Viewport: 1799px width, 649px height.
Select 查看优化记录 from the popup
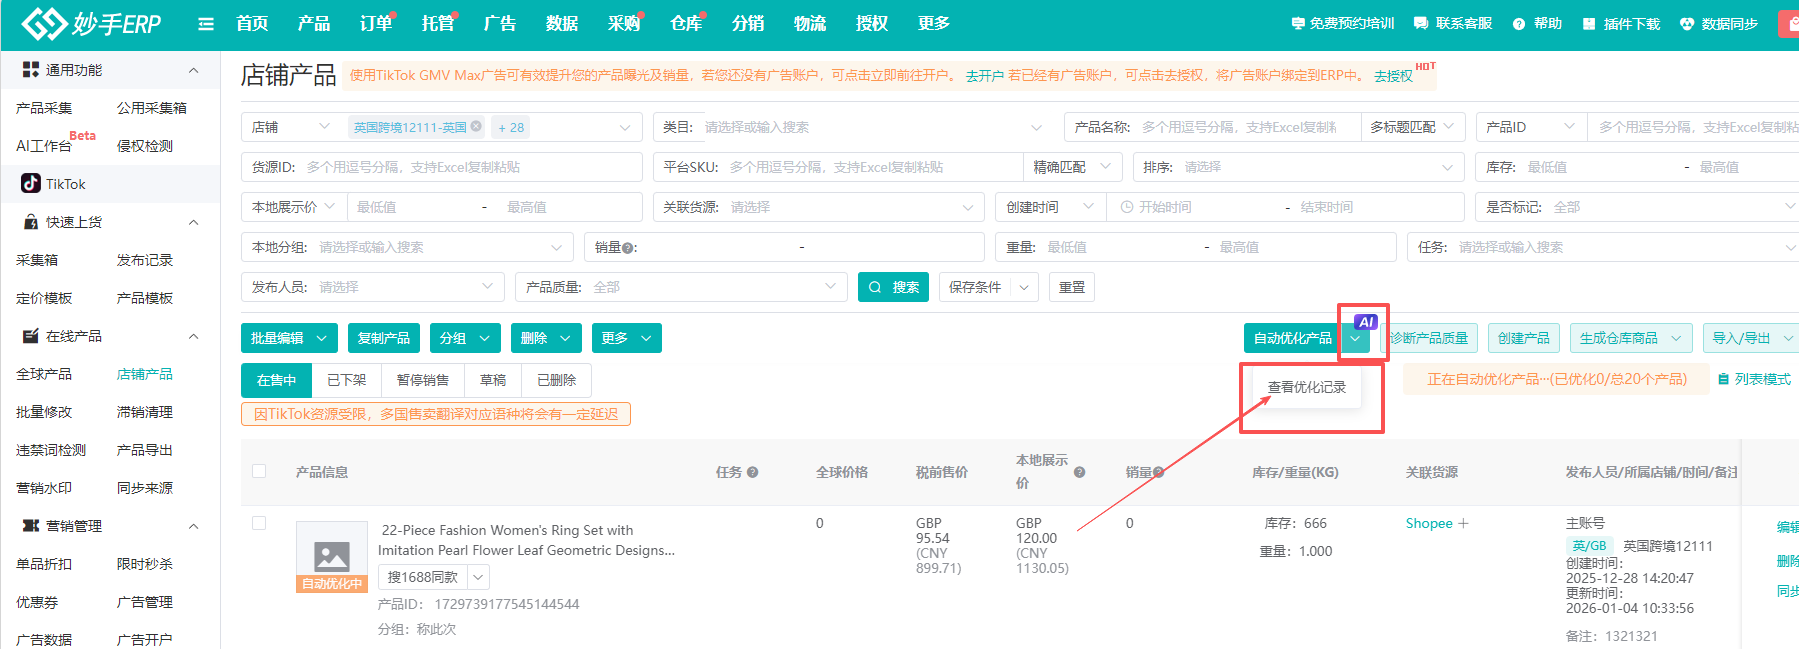[1306, 387]
